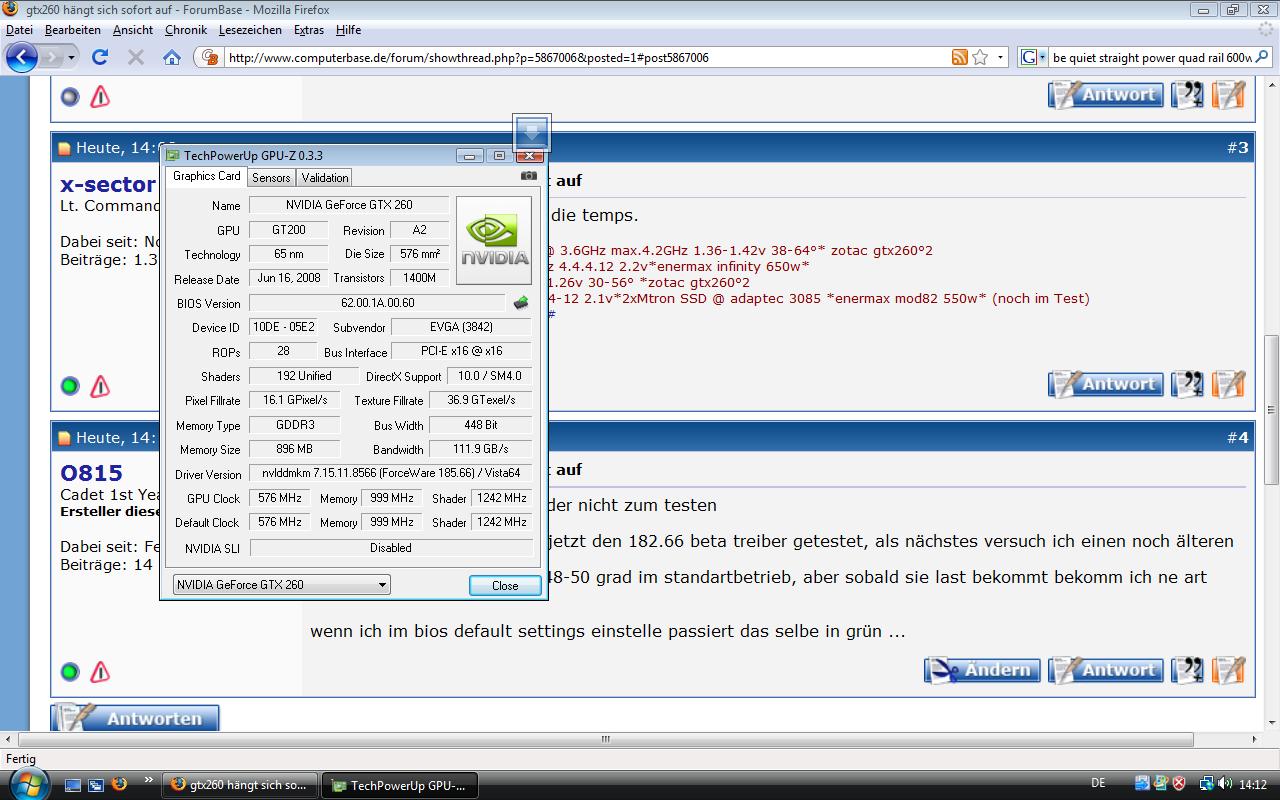Save BIOS via chip icon beside BIOS Version
This screenshot has width=1280, height=800.
point(521,303)
